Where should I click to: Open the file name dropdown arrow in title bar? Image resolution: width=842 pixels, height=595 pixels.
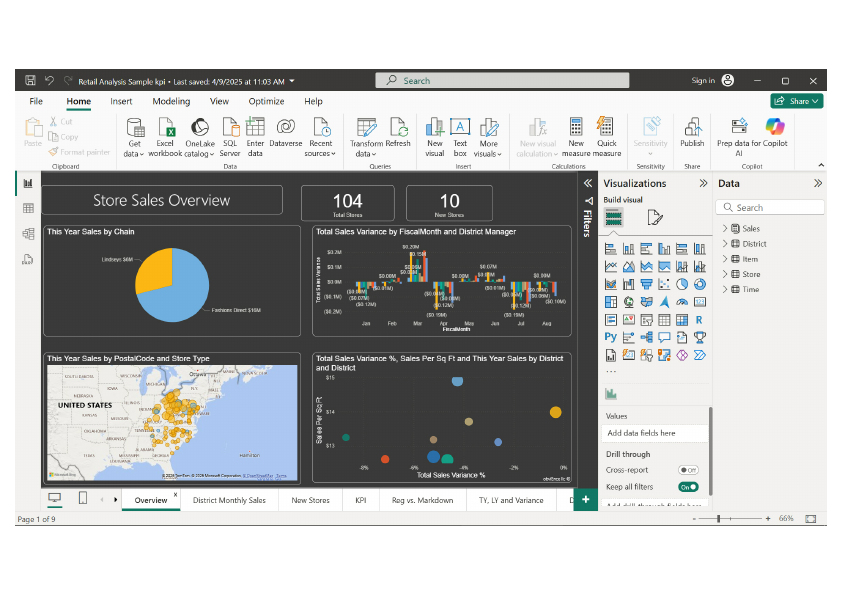click(x=292, y=81)
